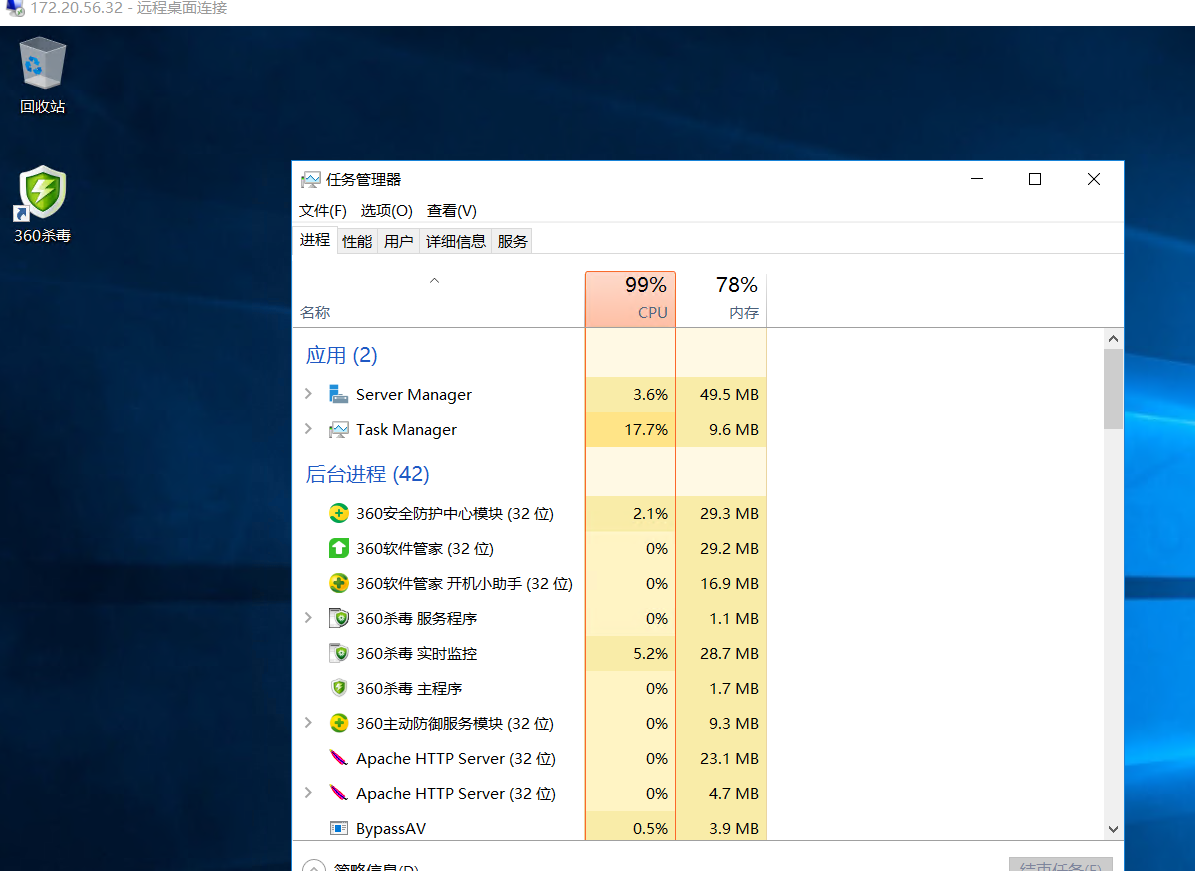Viewport: 1195px width, 871px height.
Task: Select the BypassAV process row
Action: [530, 828]
